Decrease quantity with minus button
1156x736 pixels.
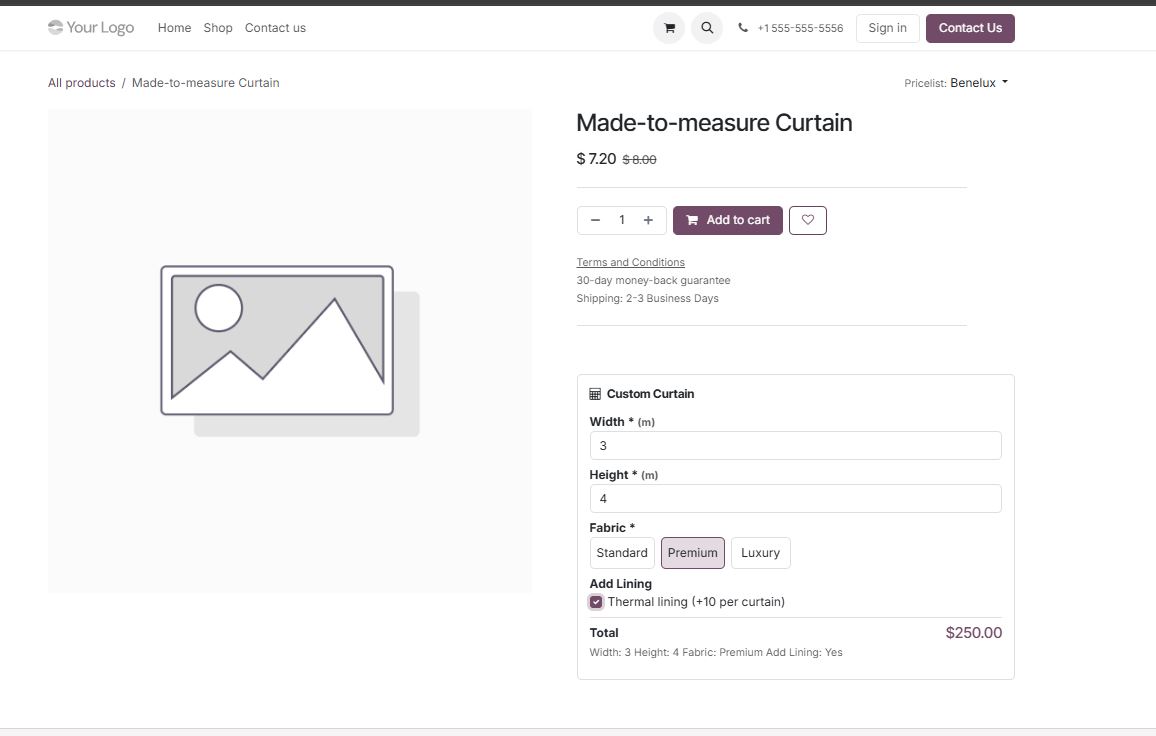tap(595, 220)
